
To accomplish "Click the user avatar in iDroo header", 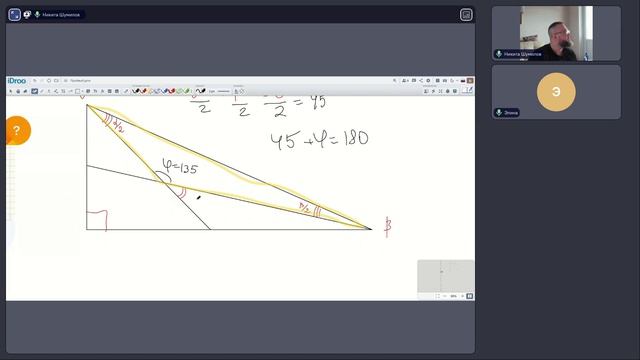I will [470, 80].
